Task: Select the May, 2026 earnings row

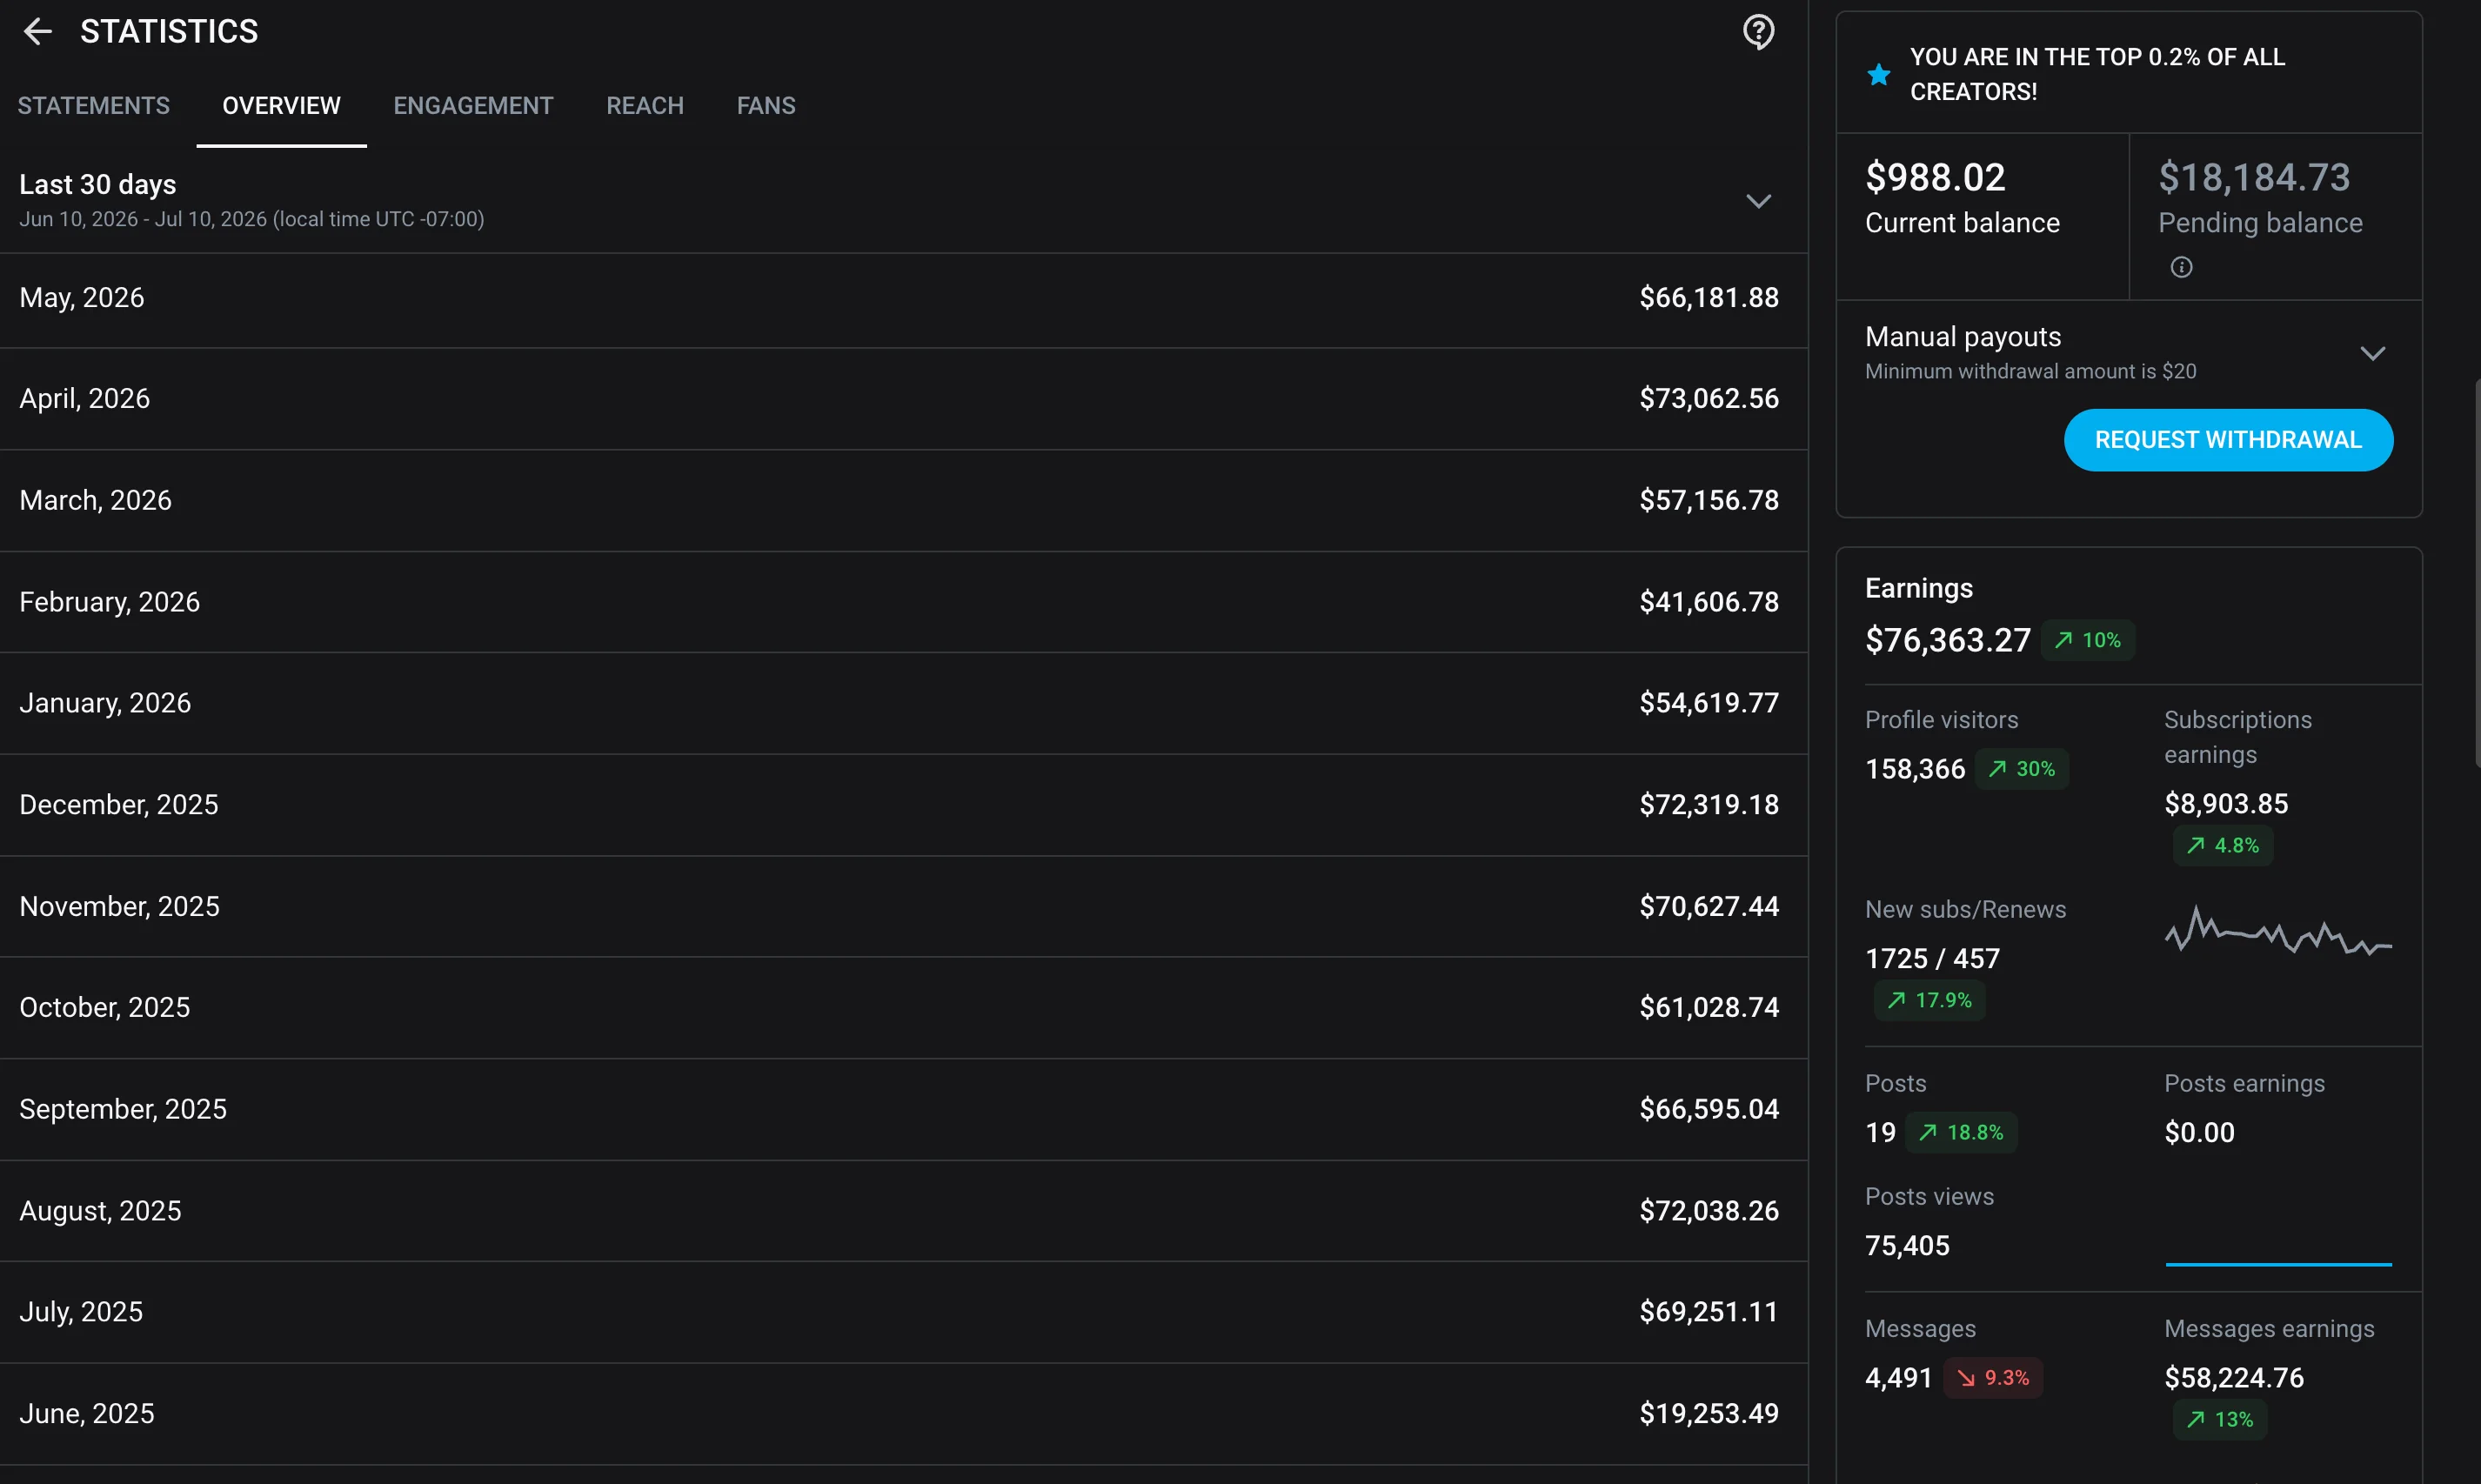Action: 903,300
